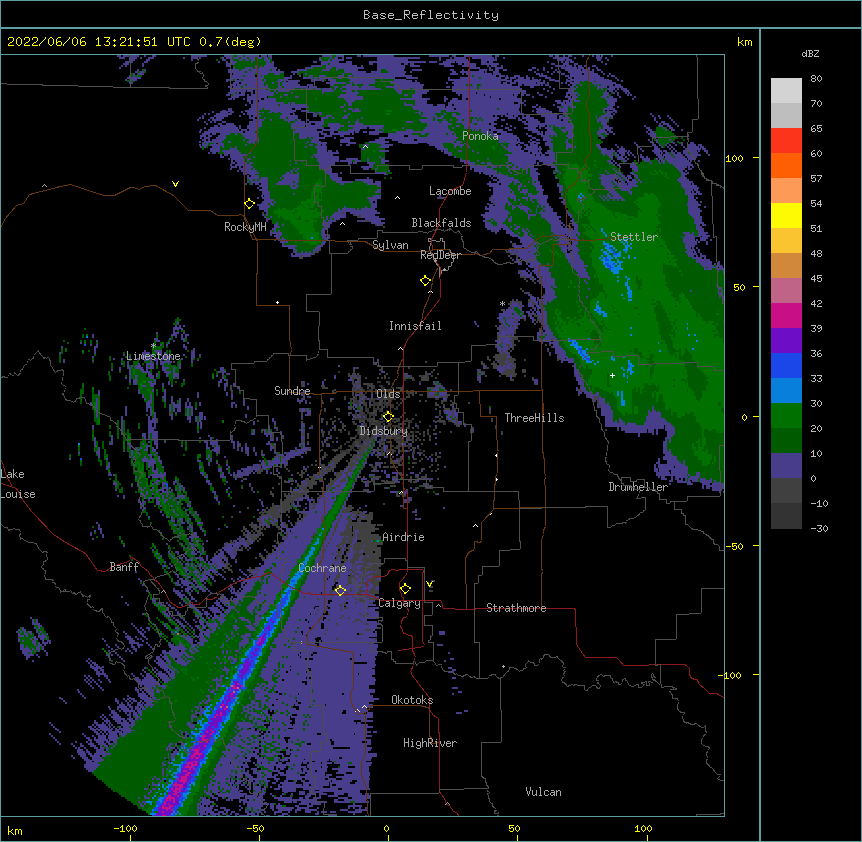Select the Sylvan label

point(390,245)
